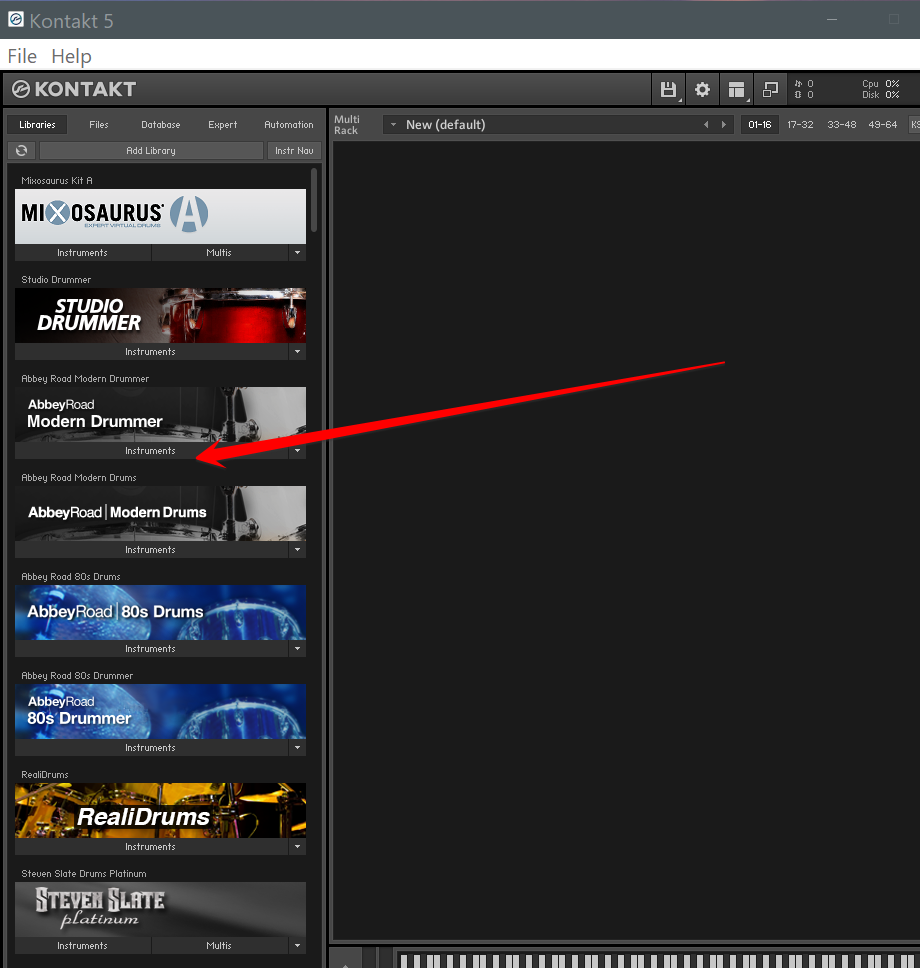Click the Multi Rack label

(x=346, y=125)
